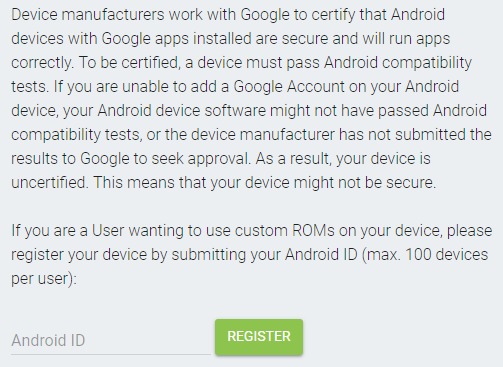Screen dimensions: 503x367
Task: Click the phrase 'register your device by submitting'
Action: (x=129, y=255)
